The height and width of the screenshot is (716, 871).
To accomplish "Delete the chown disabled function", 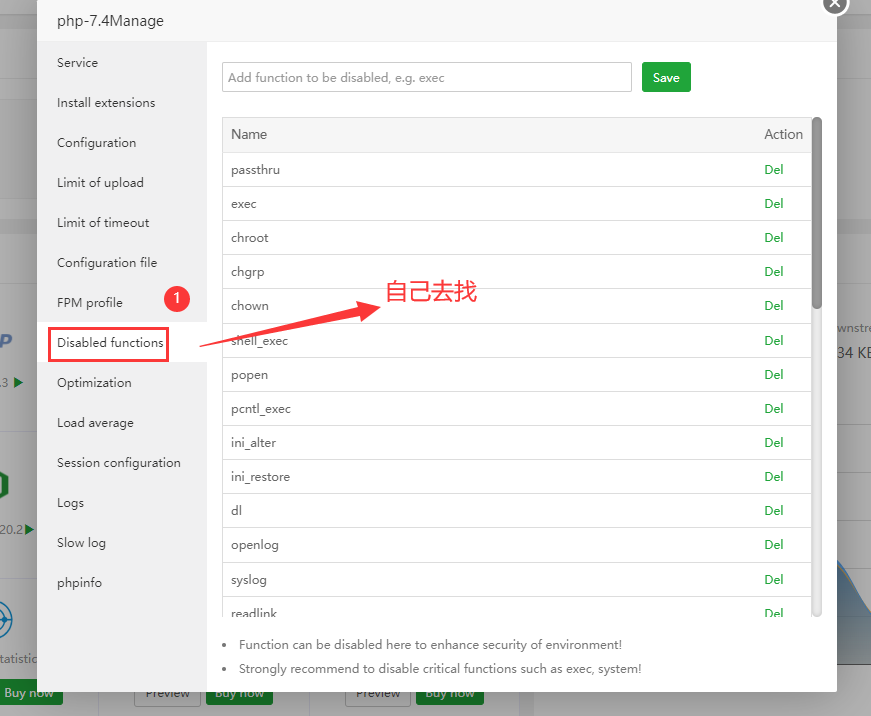I will (x=774, y=305).
